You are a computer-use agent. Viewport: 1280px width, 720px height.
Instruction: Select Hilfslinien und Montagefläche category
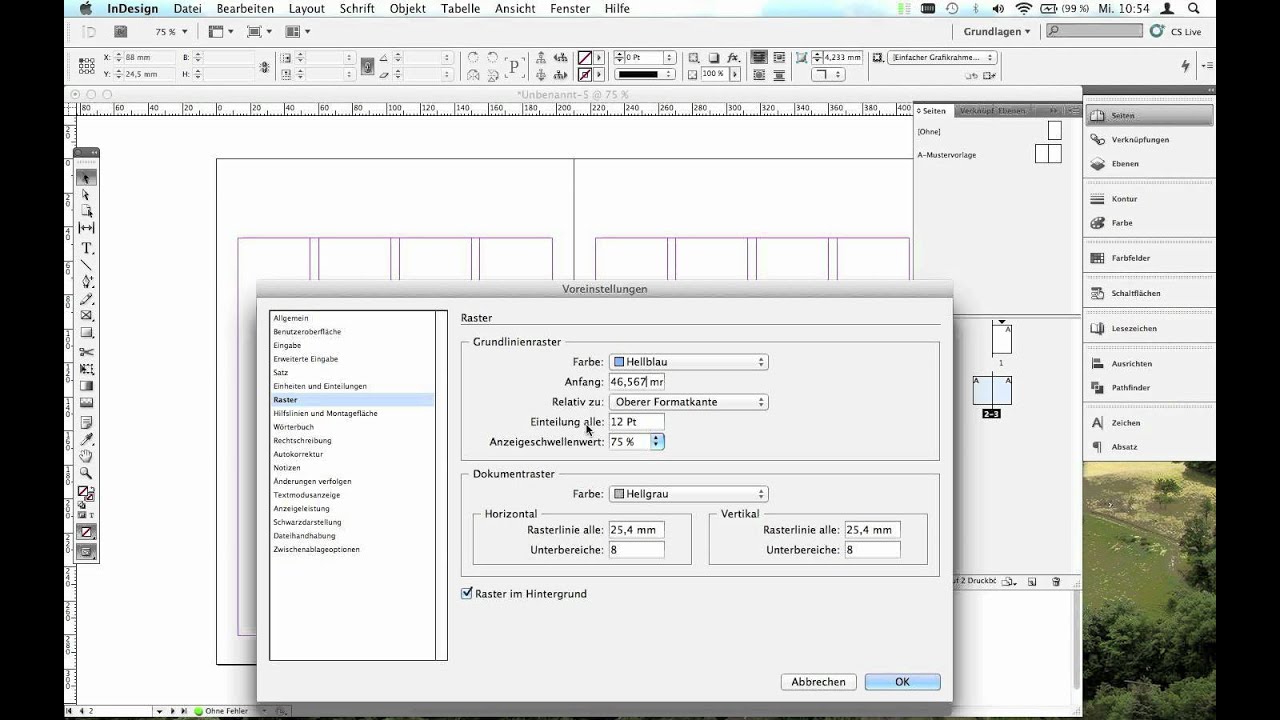(325, 413)
